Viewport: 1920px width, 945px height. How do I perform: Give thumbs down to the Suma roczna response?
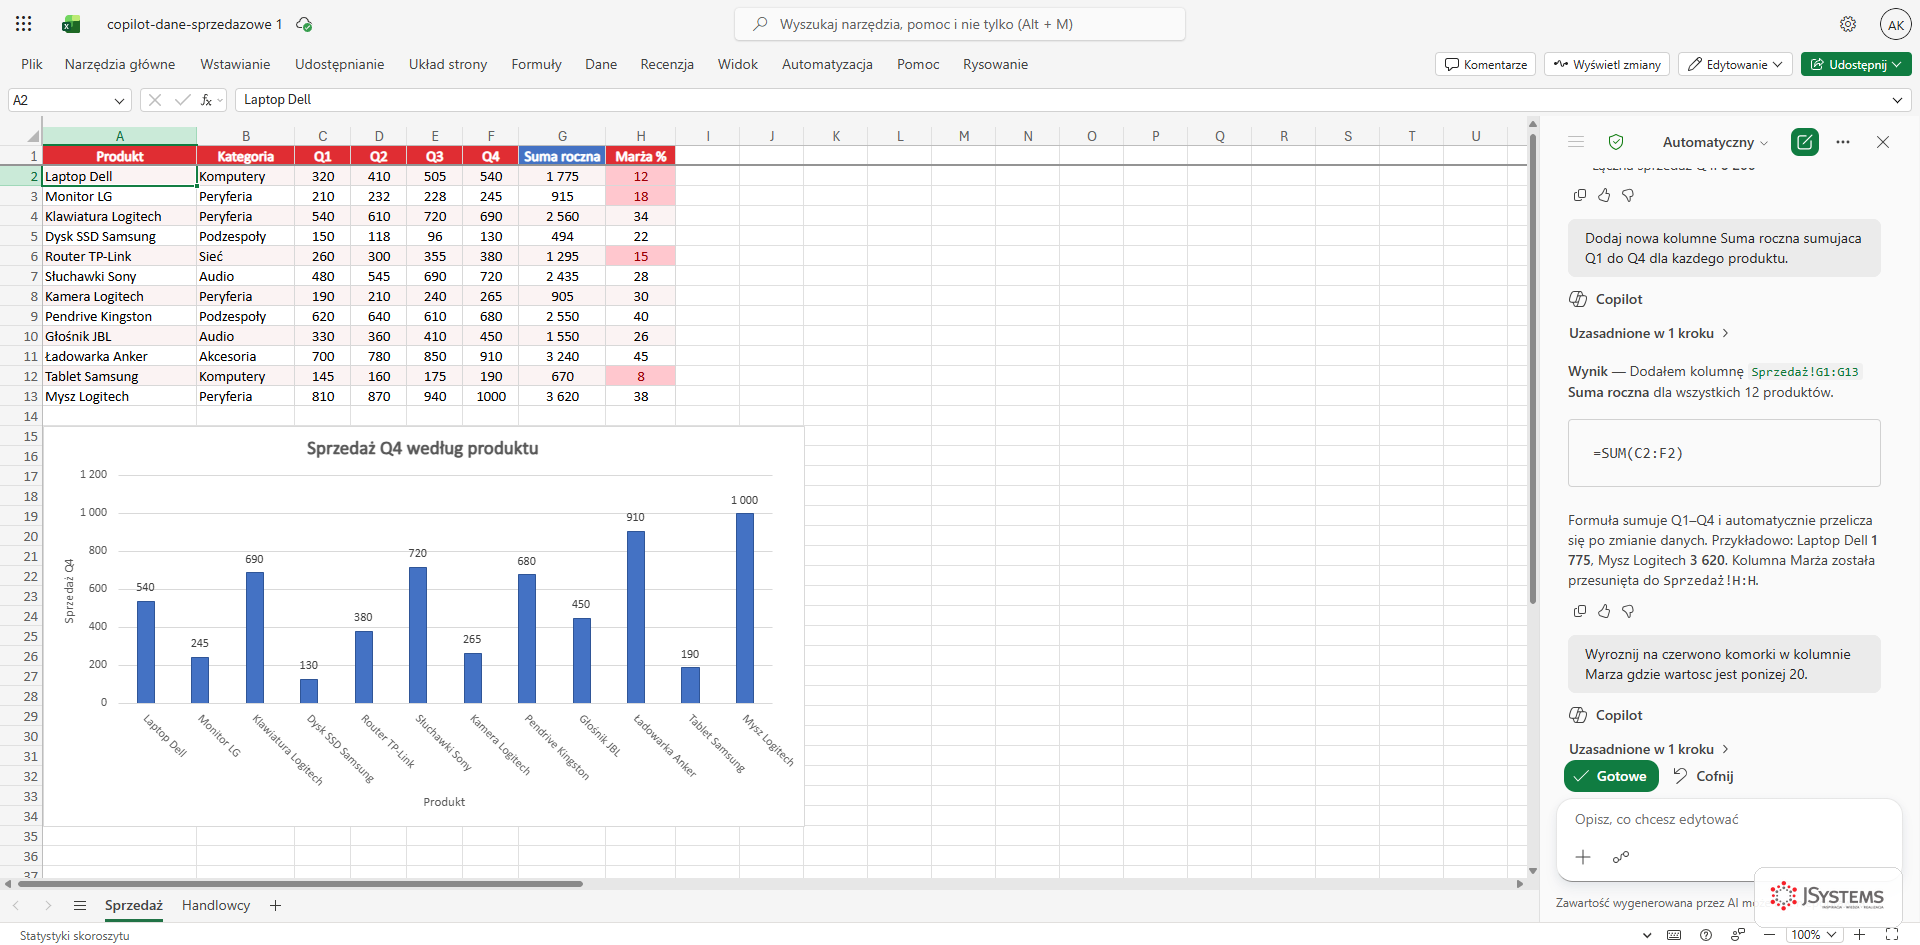(1628, 611)
